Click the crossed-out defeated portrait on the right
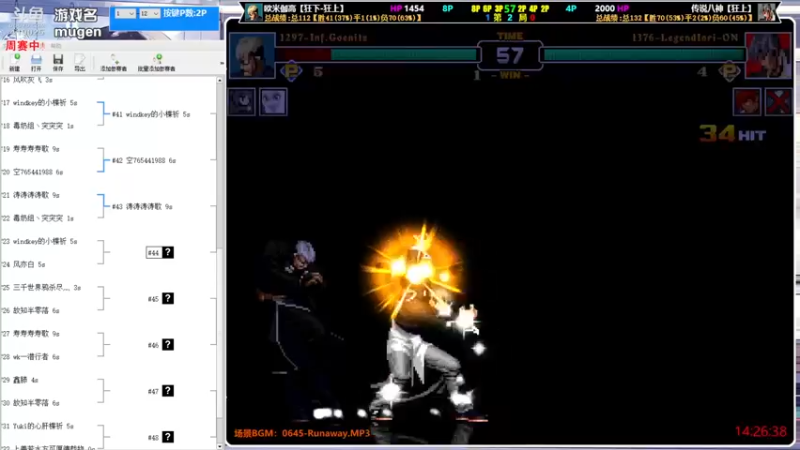800x450 pixels. (x=779, y=102)
